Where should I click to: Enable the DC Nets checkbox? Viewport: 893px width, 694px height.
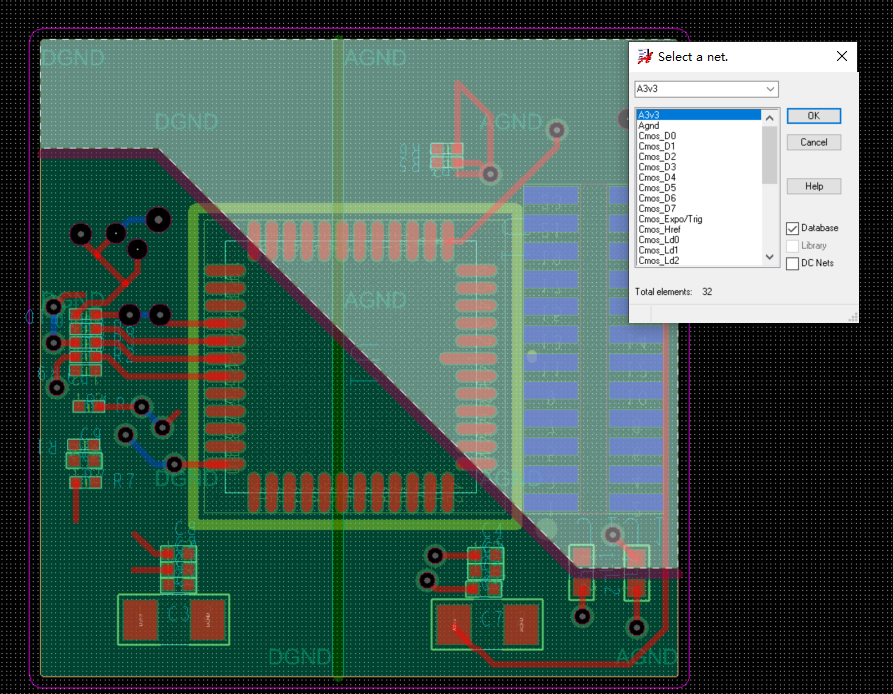click(x=793, y=262)
